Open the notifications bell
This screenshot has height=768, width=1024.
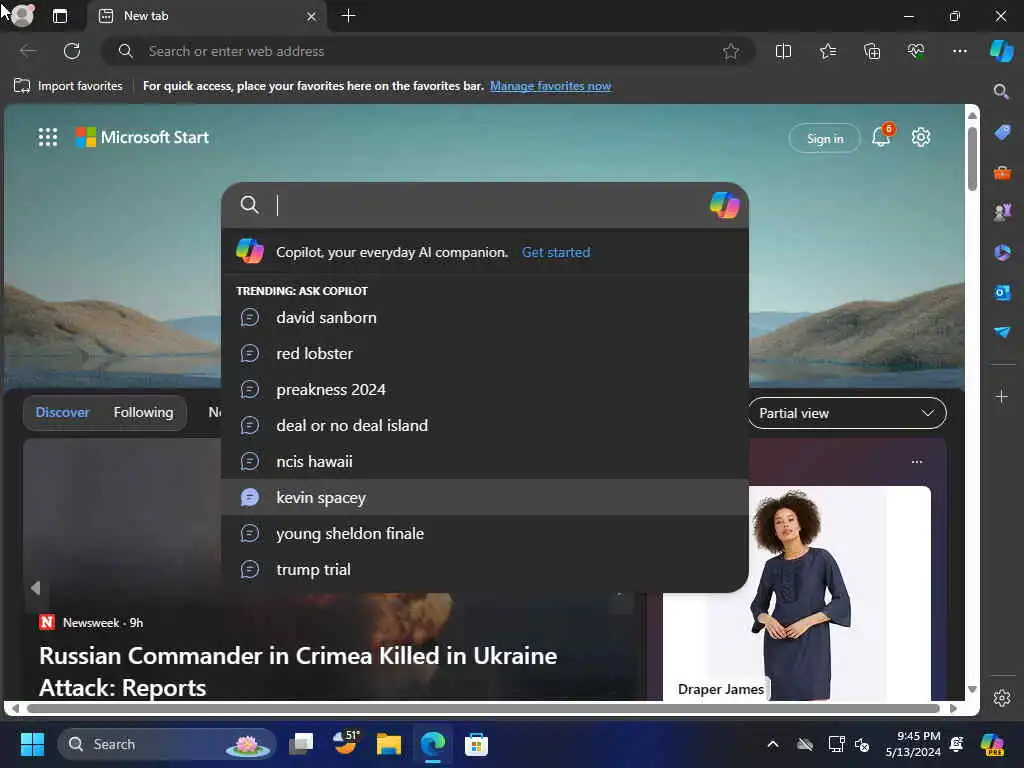[x=882, y=136]
